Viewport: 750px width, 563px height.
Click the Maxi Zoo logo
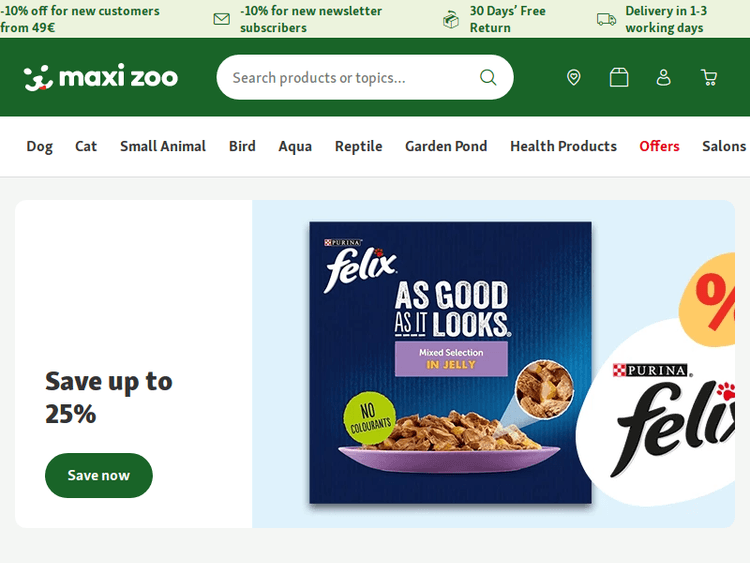click(x=100, y=77)
